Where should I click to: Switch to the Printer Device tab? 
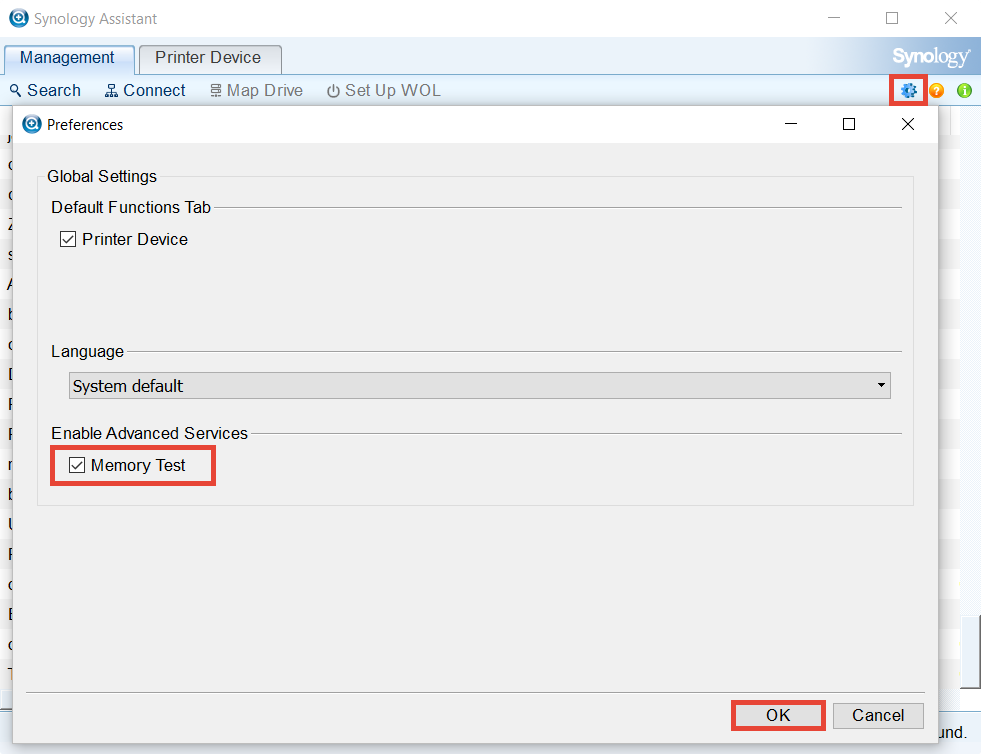pos(209,59)
